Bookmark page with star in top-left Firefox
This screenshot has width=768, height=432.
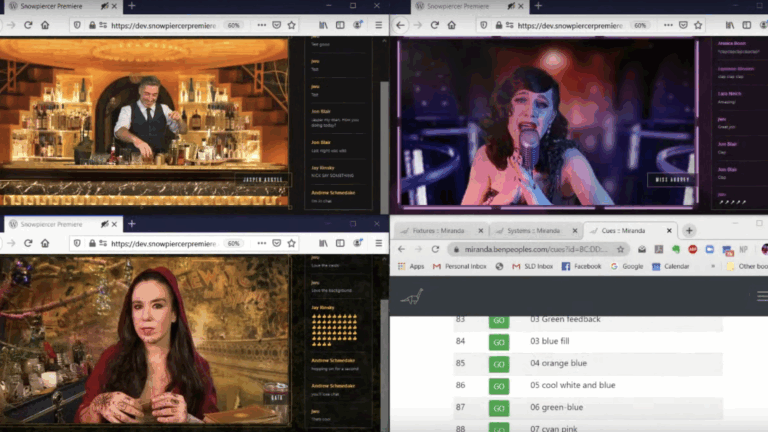tap(292, 25)
